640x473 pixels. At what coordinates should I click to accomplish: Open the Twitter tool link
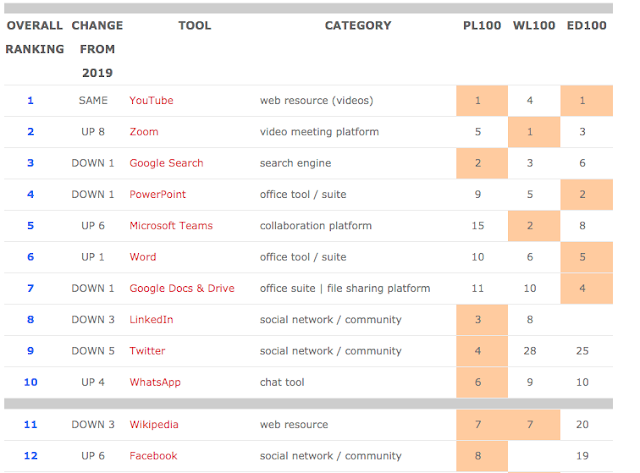point(147,351)
